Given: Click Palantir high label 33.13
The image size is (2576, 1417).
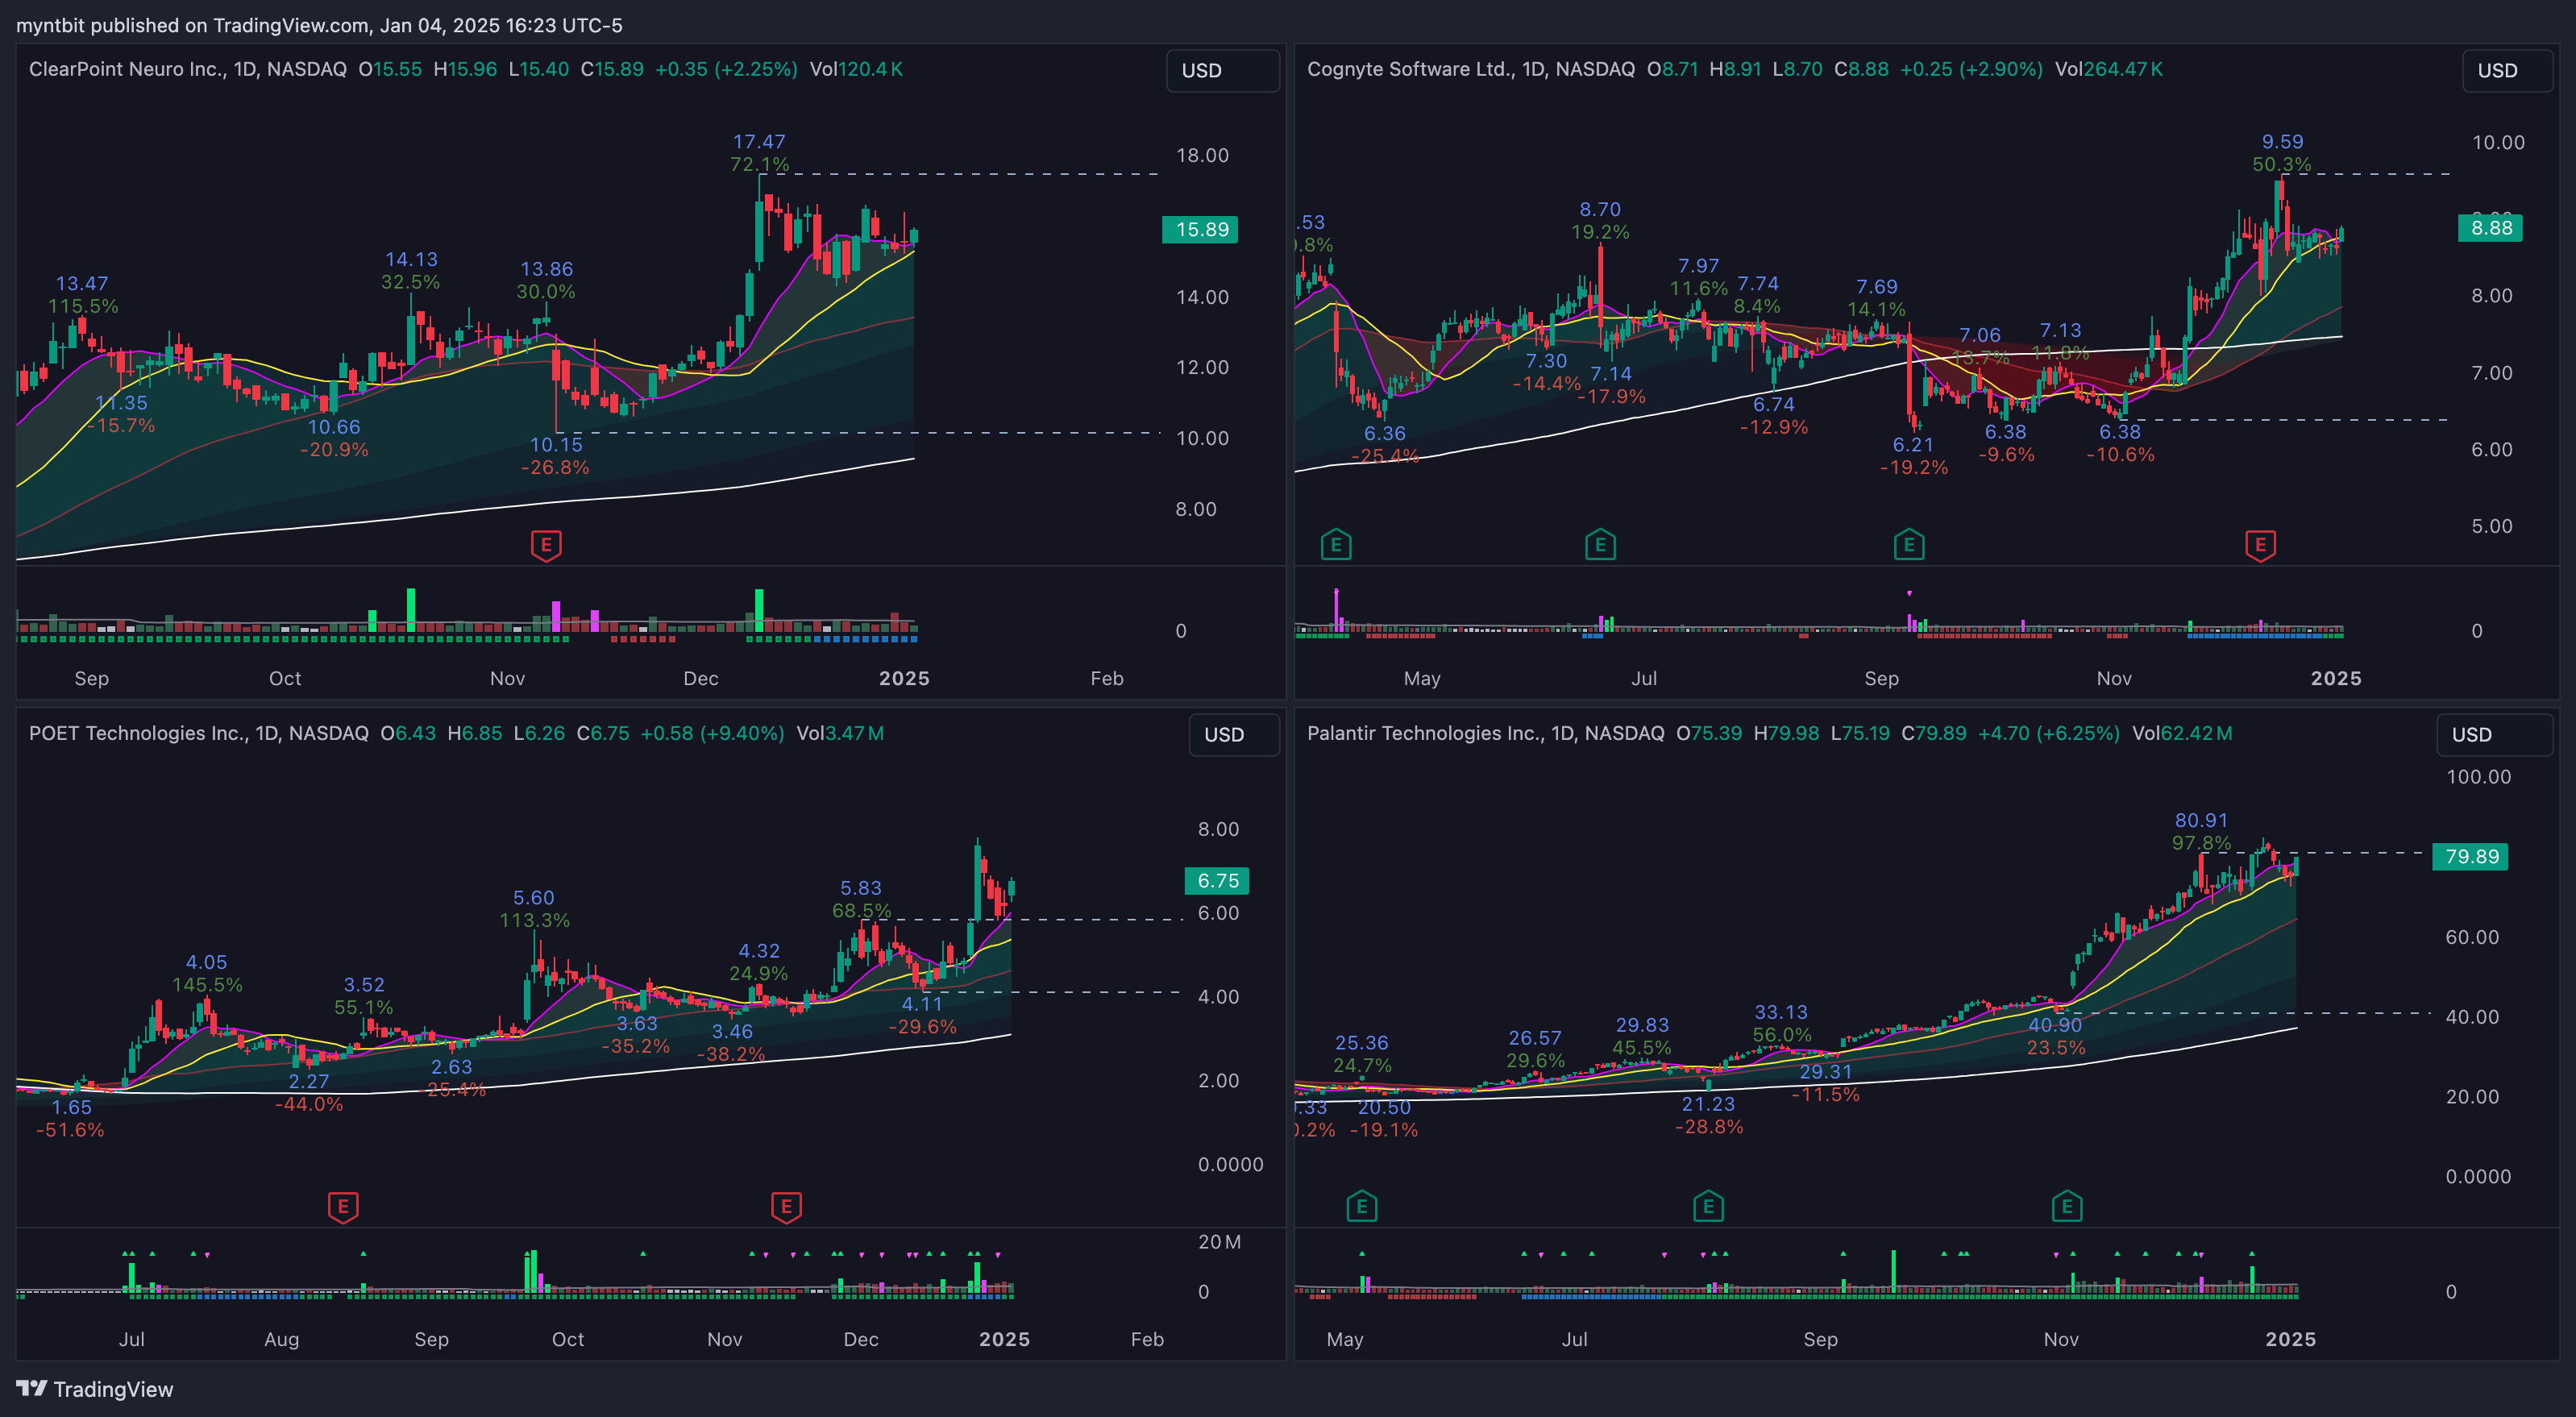Looking at the screenshot, I should click(1781, 1013).
